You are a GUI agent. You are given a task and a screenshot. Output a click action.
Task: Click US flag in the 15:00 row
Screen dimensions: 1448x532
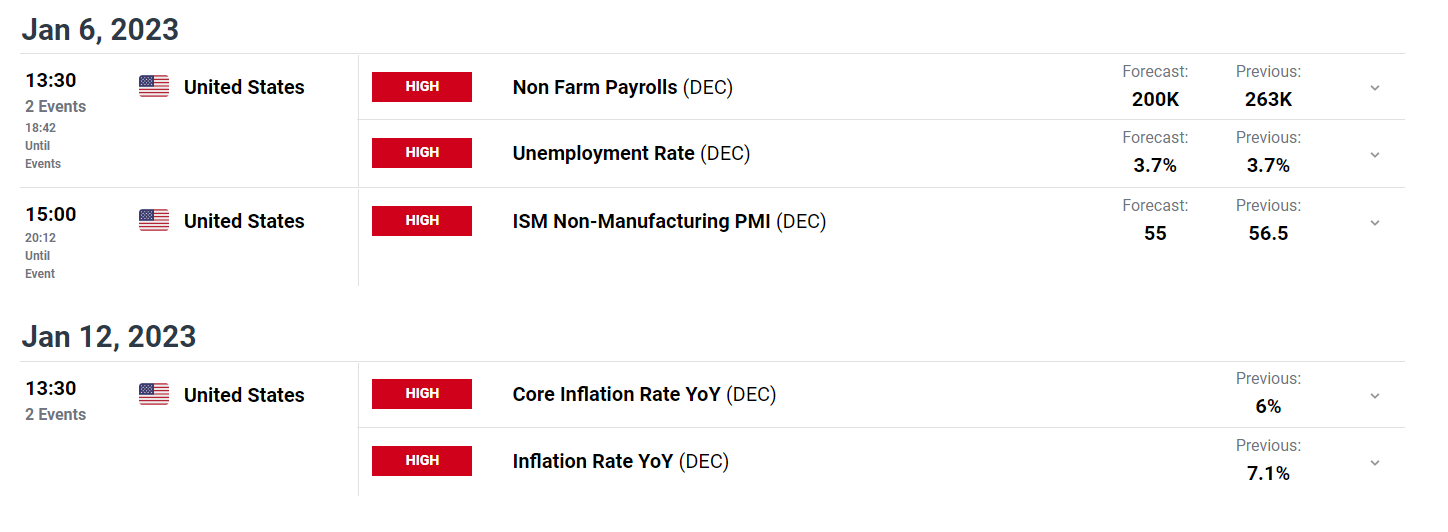[154, 221]
